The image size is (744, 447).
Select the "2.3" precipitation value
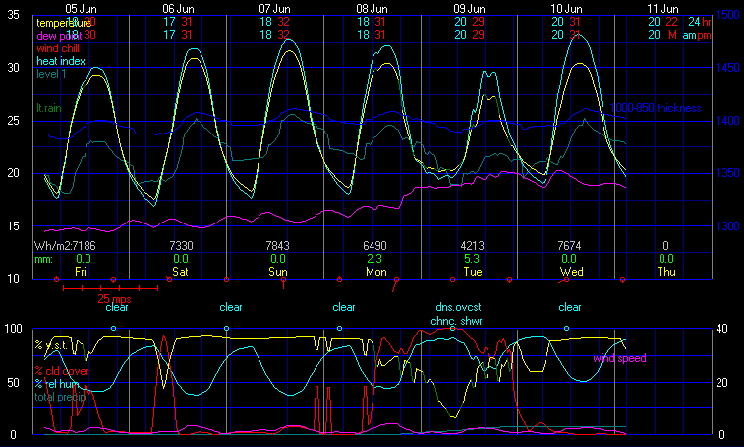point(374,259)
